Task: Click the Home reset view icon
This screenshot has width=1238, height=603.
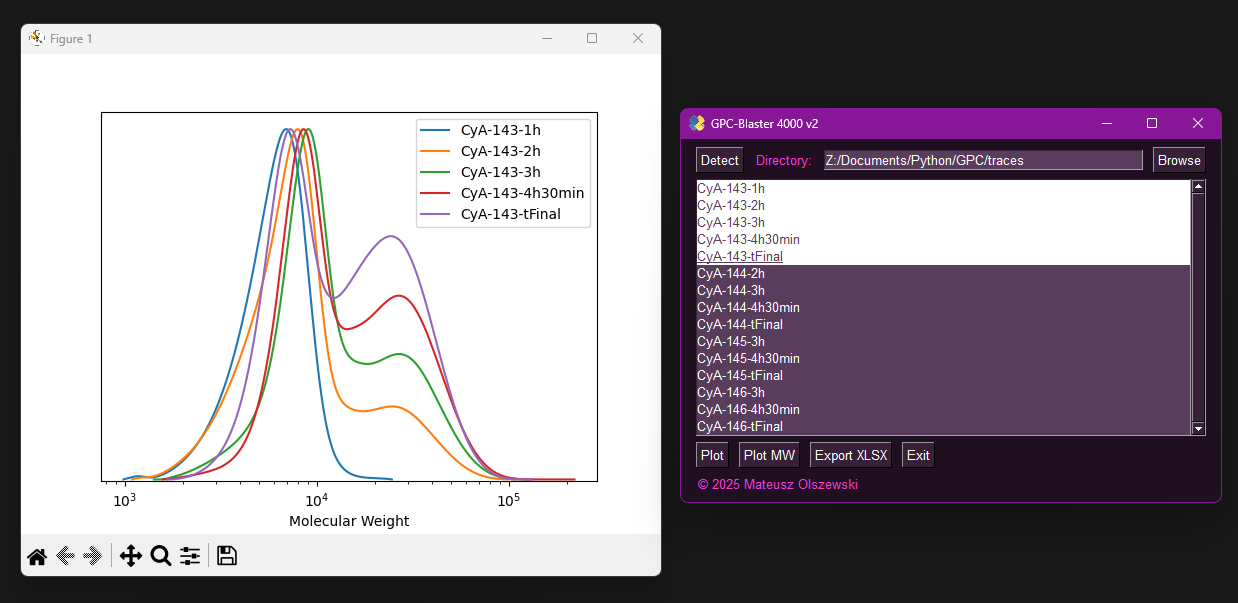Action: tap(37, 556)
